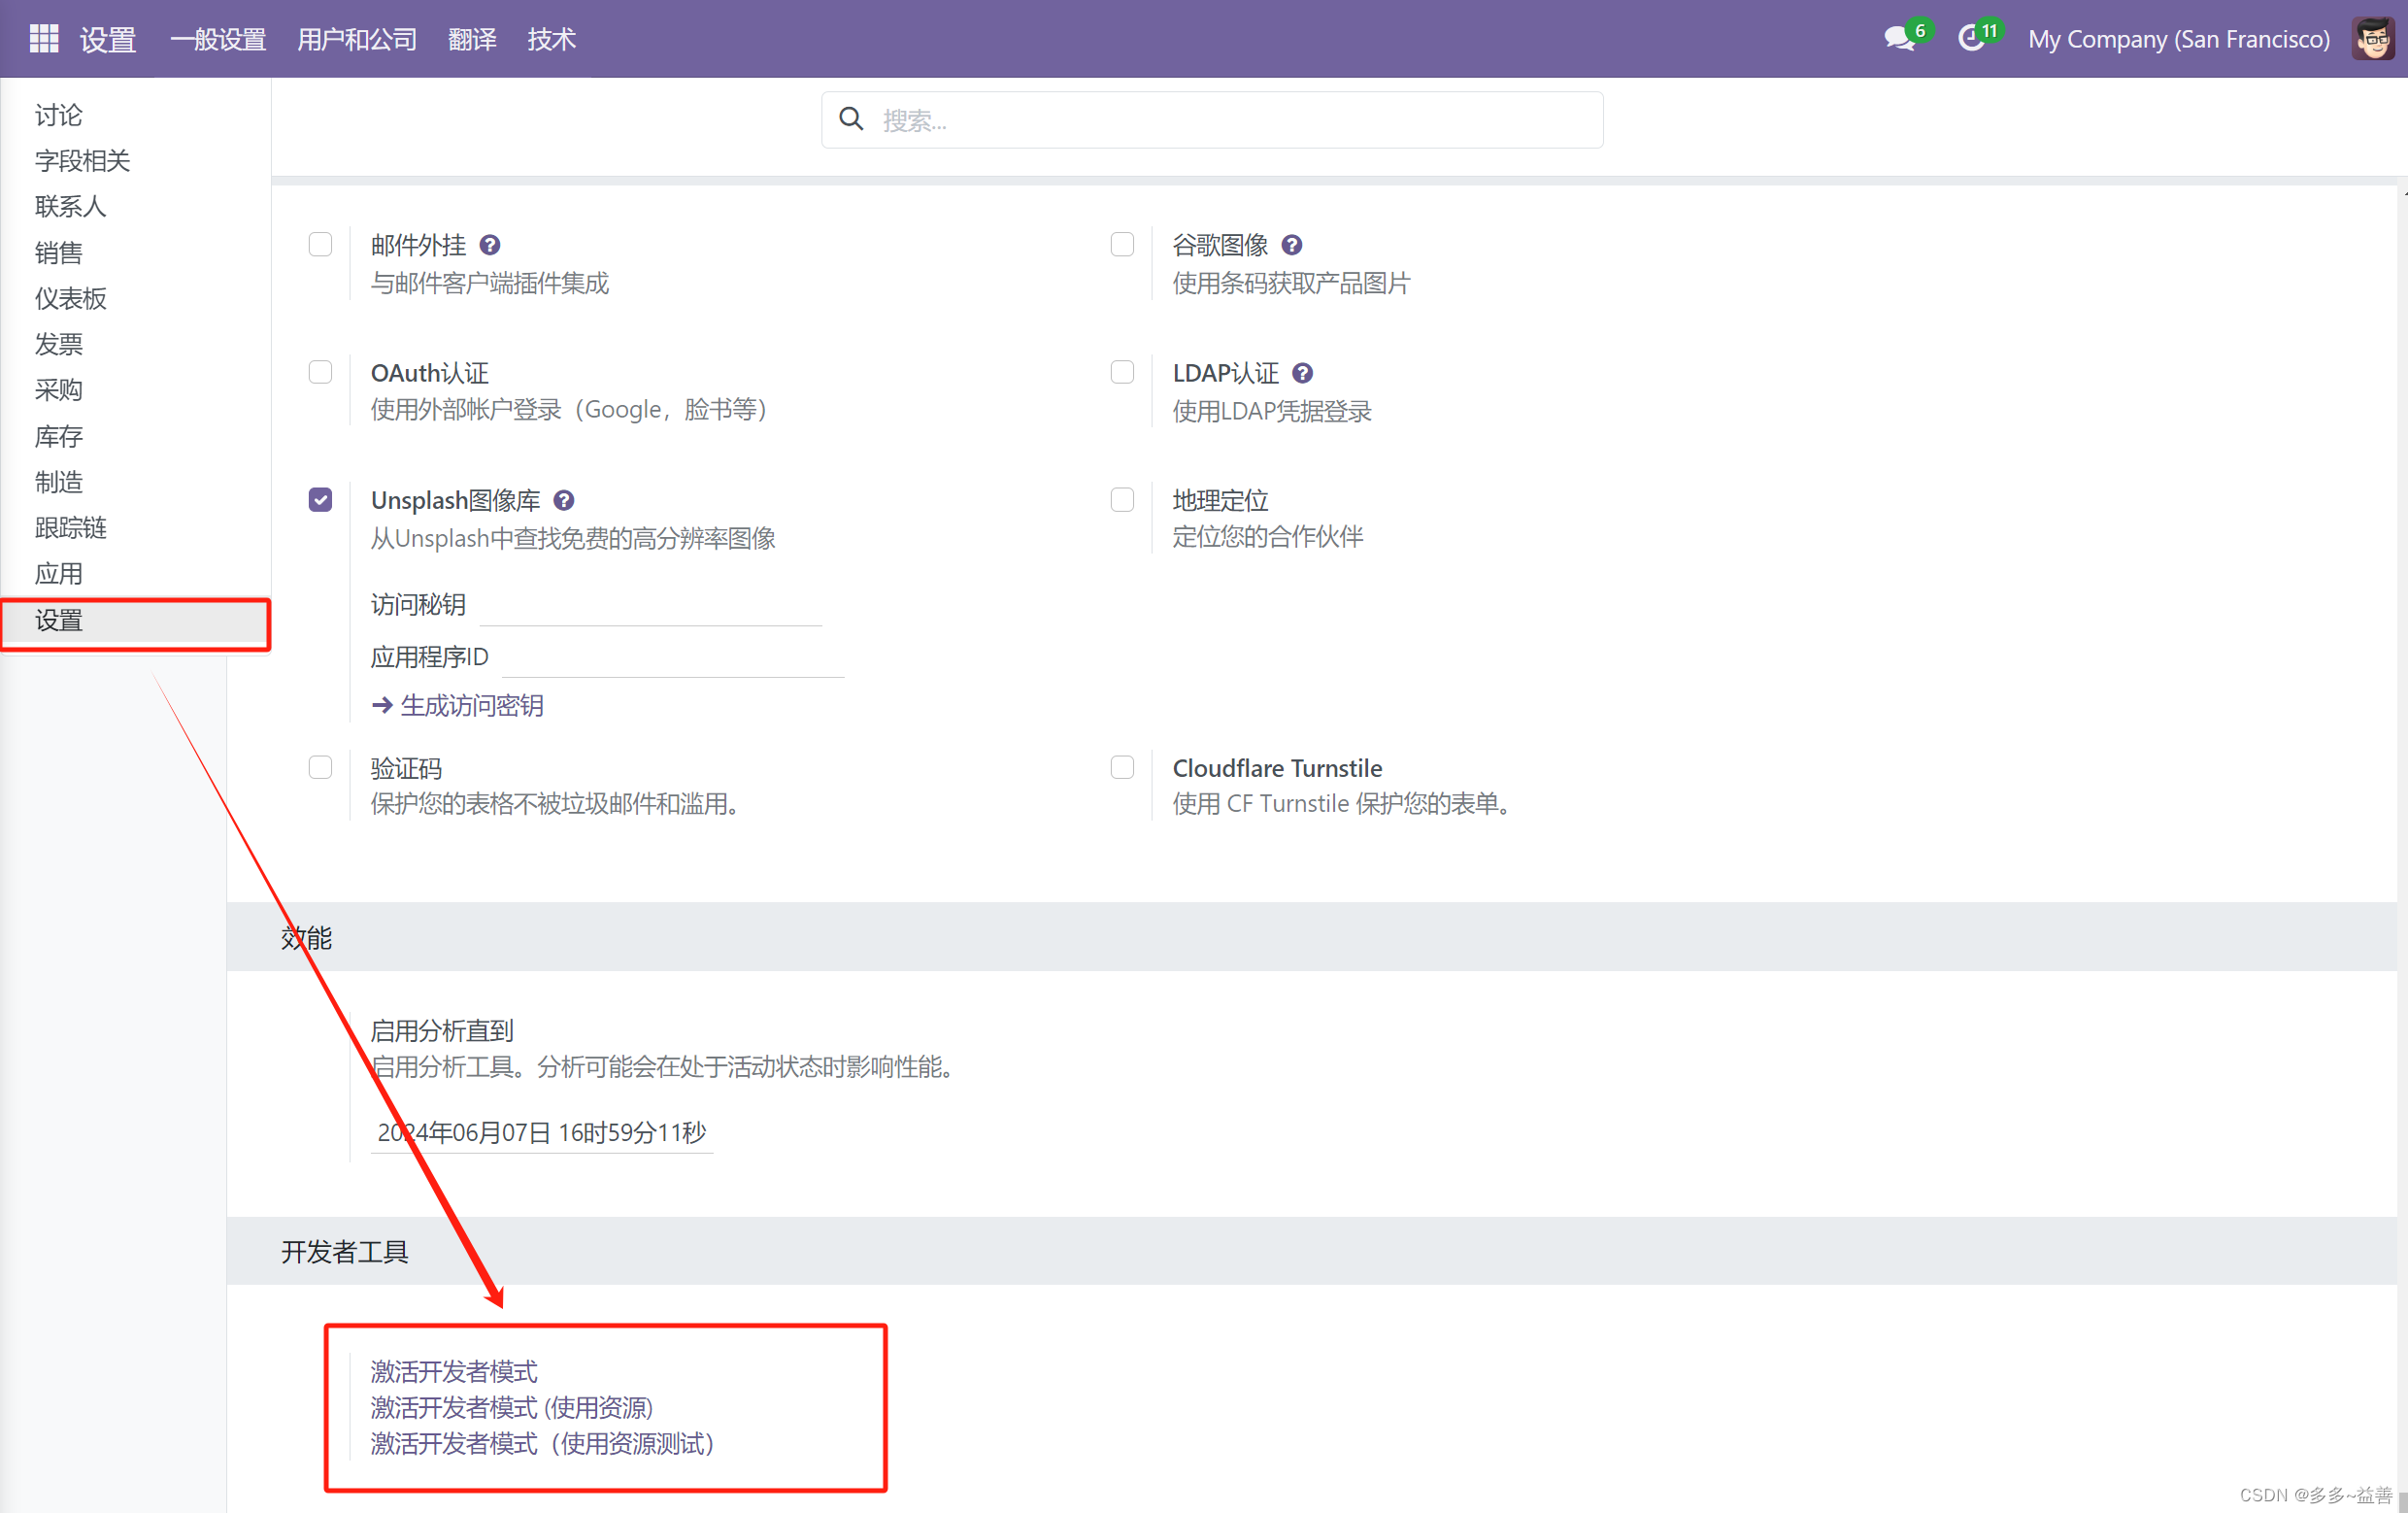
Task: Uncheck the Unsplash图像库 checkbox
Action: [320, 500]
